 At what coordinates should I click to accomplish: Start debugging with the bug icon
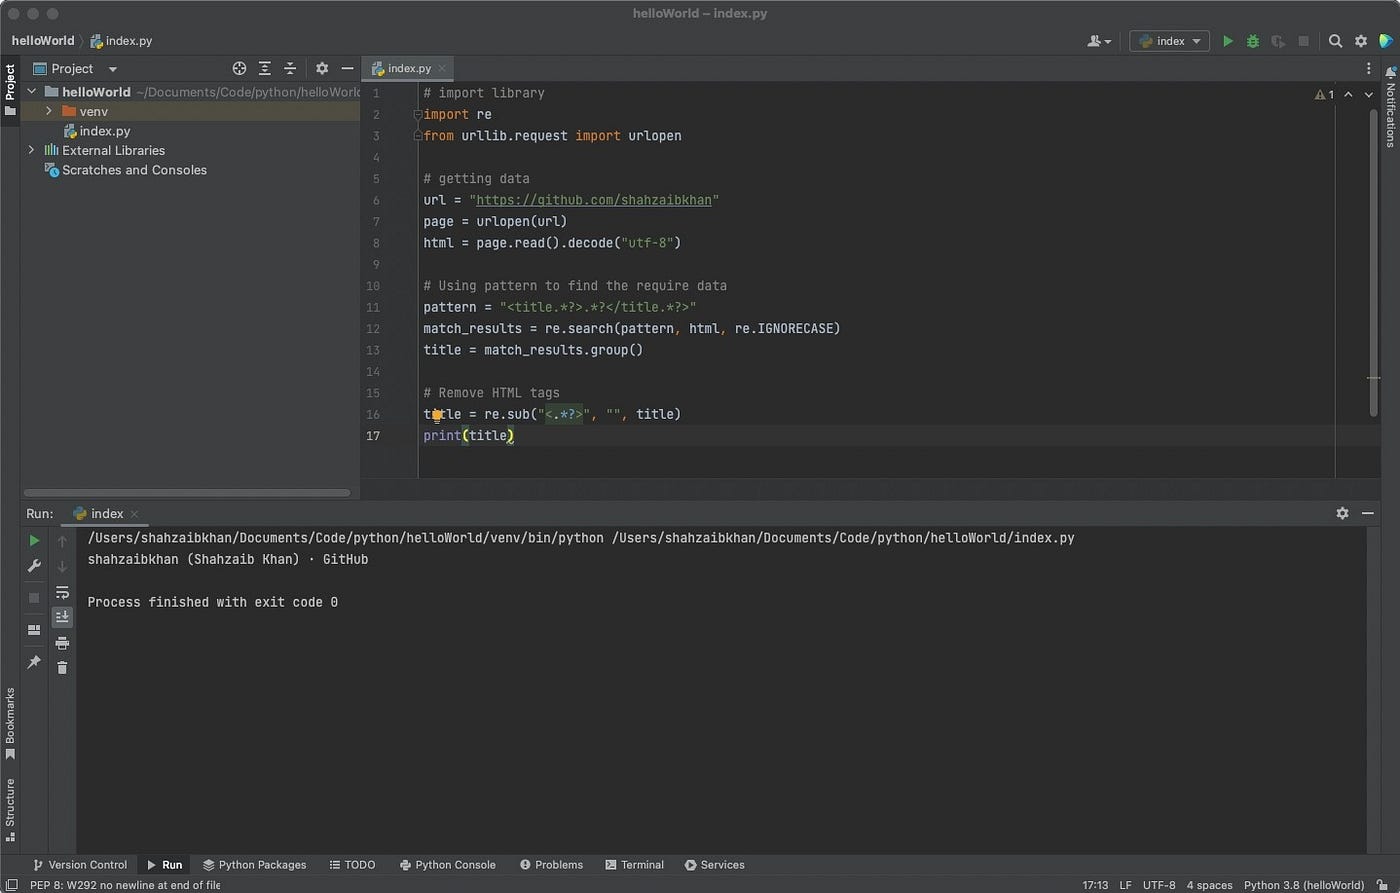pyautogui.click(x=1253, y=41)
